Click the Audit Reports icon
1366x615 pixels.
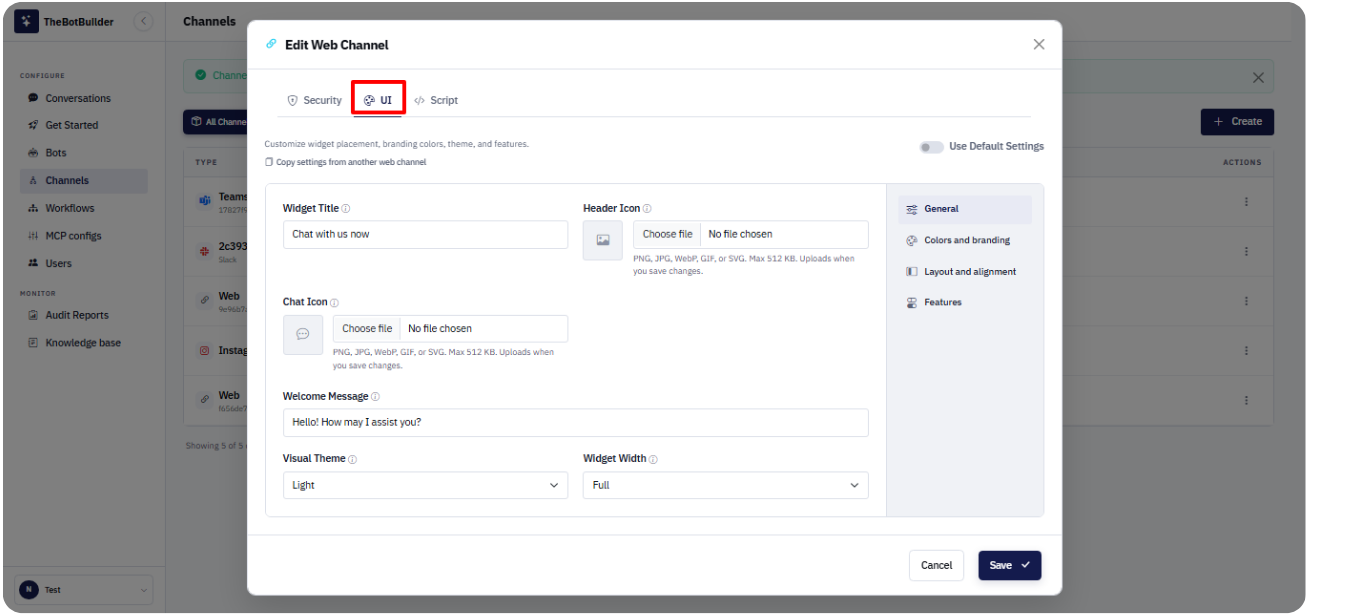point(33,315)
